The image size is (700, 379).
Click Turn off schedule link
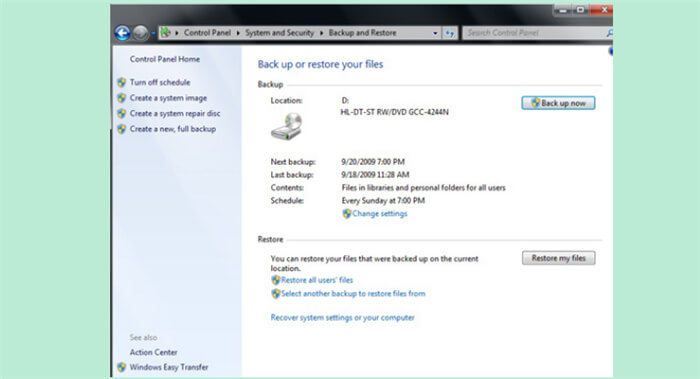(160, 82)
